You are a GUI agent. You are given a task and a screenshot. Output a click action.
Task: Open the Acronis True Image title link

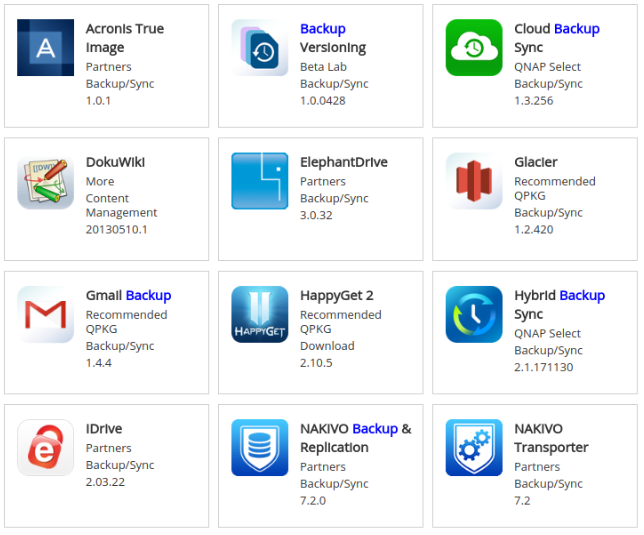125,38
